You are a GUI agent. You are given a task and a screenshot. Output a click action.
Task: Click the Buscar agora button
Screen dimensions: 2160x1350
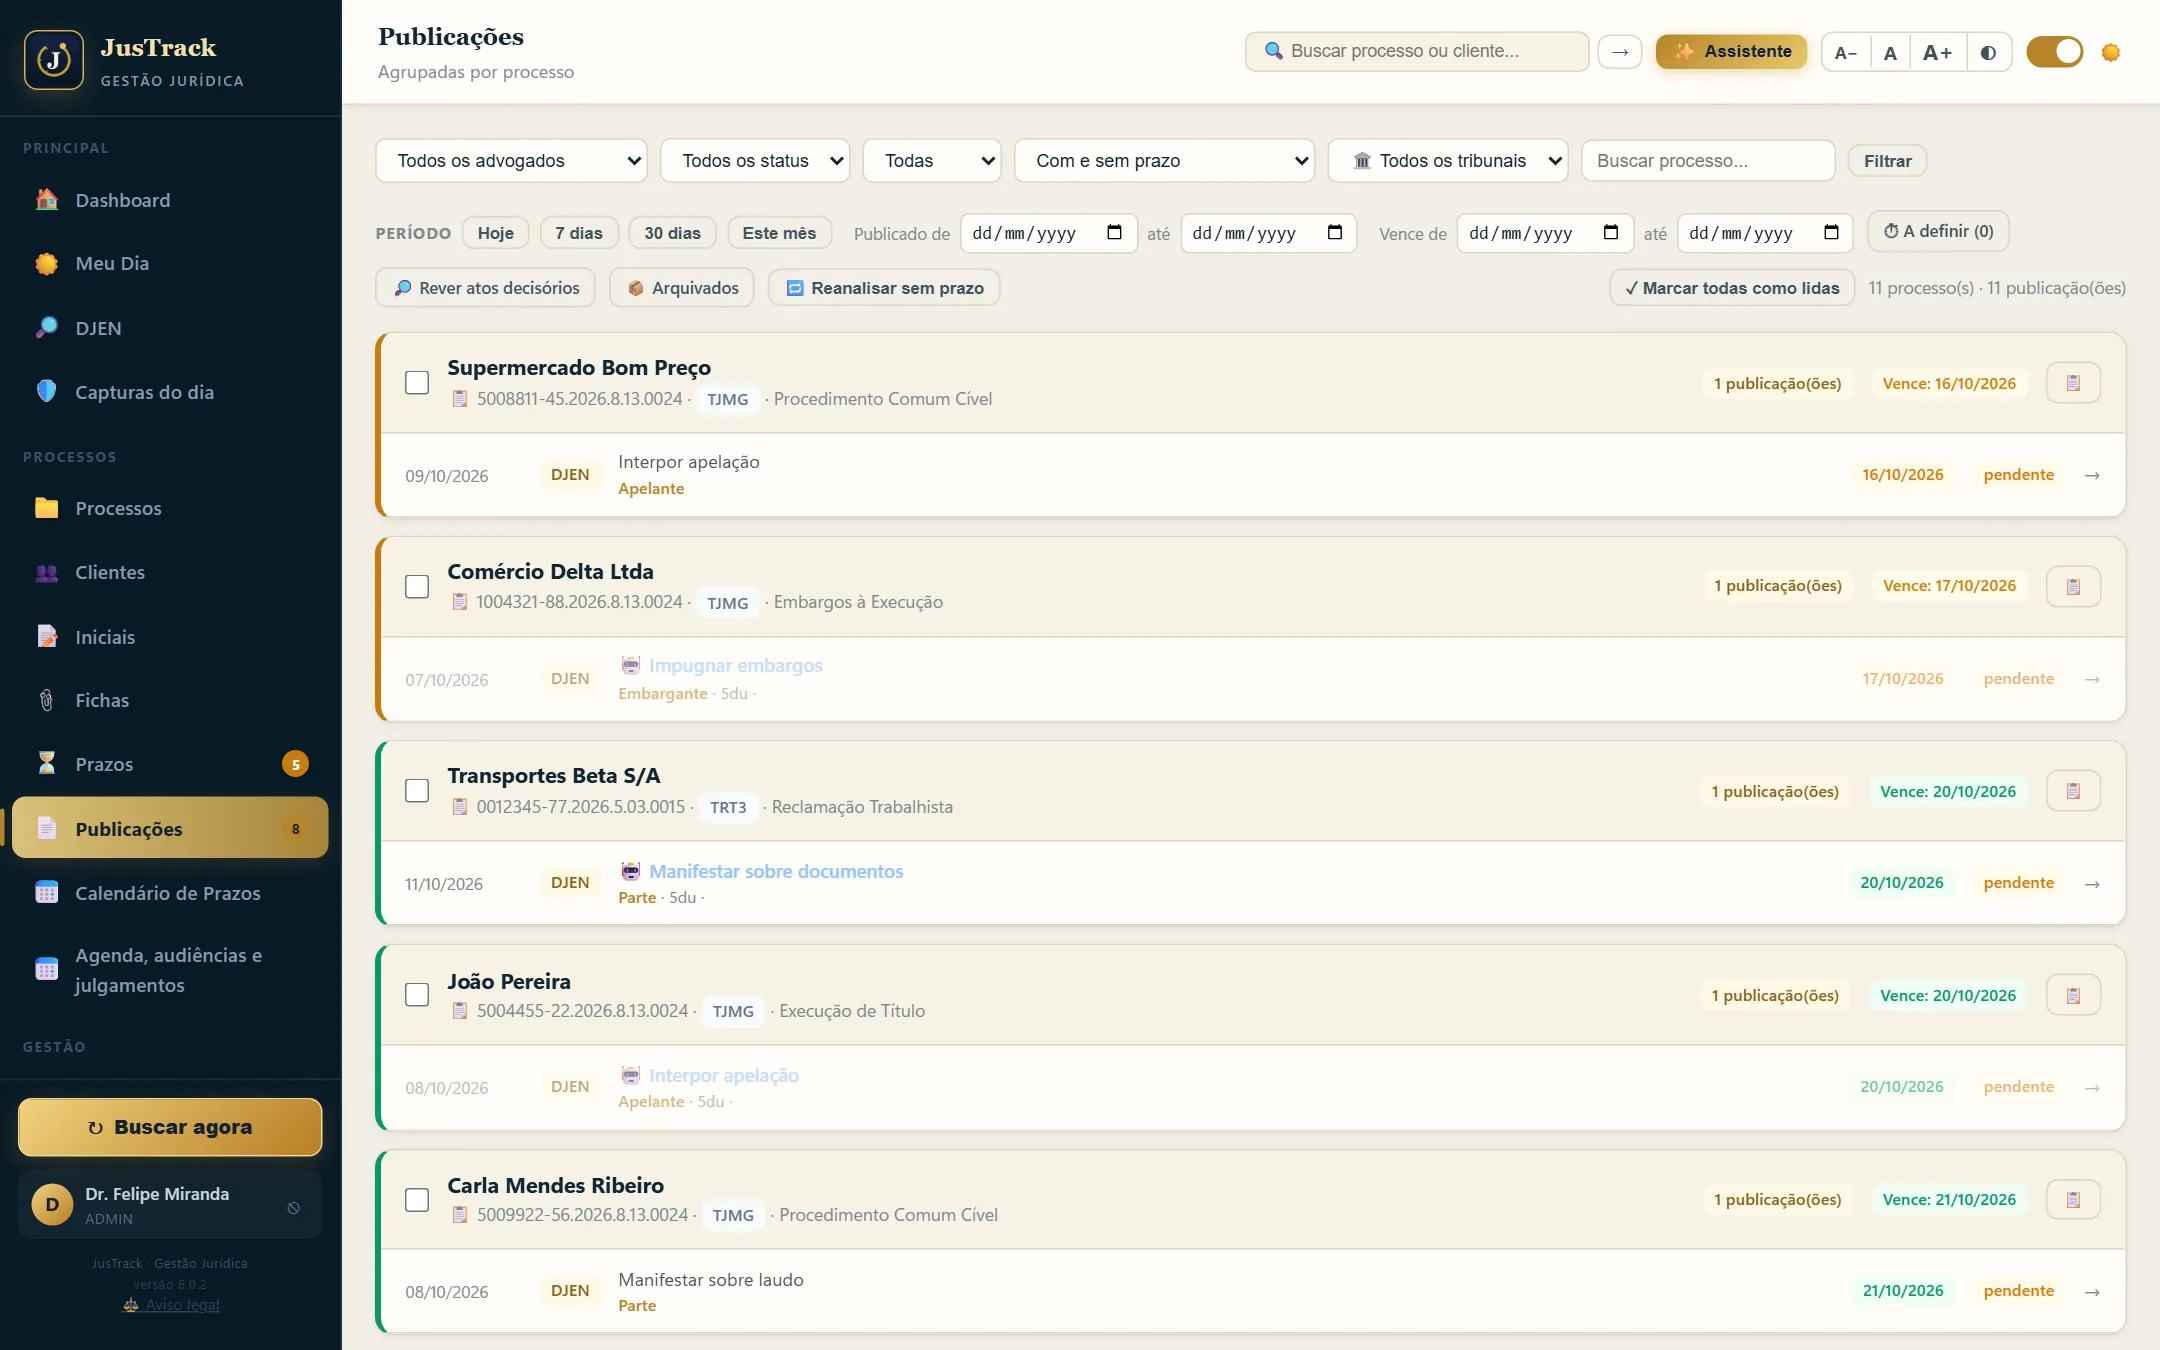pyautogui.click(x=170, y=1127)
